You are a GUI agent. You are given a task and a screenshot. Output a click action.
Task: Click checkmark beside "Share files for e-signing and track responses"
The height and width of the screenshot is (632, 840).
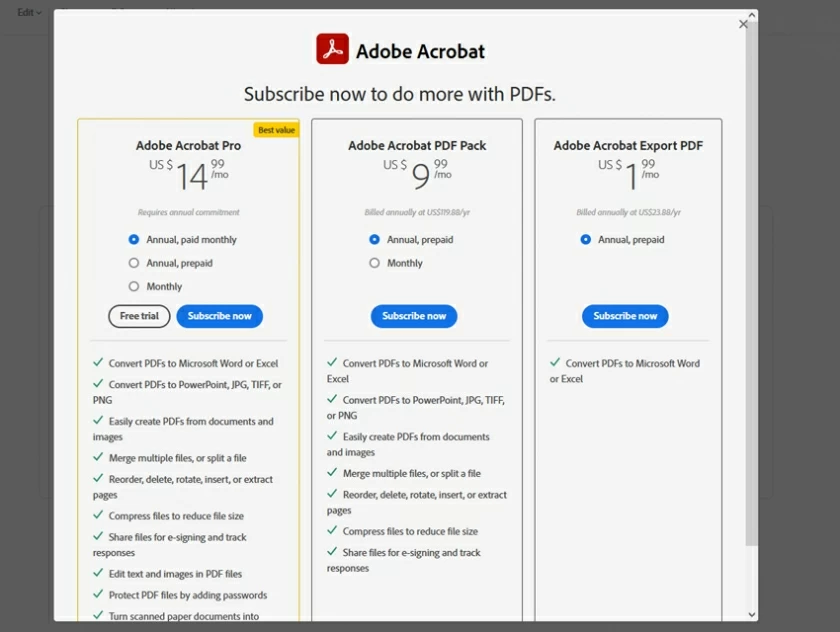pyautogui.click(x=99, y=536)
